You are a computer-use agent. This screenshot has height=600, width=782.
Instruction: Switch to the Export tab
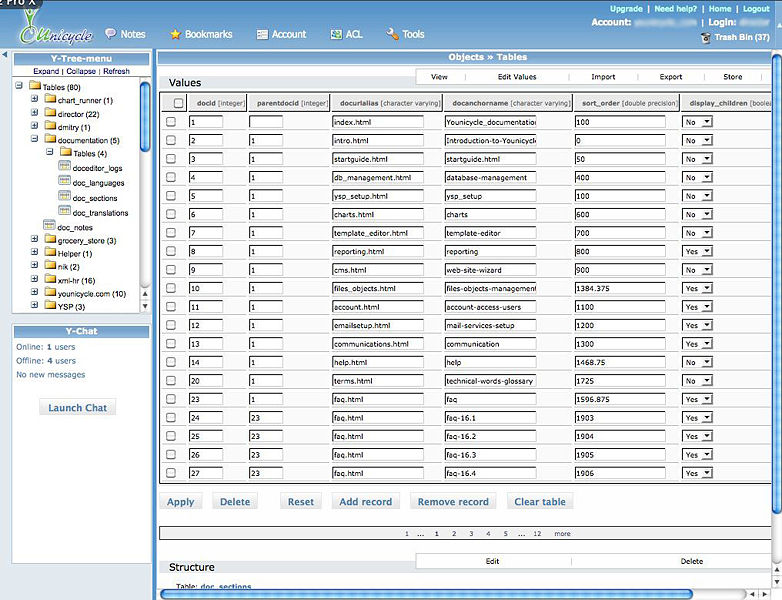tap(670, 77)
